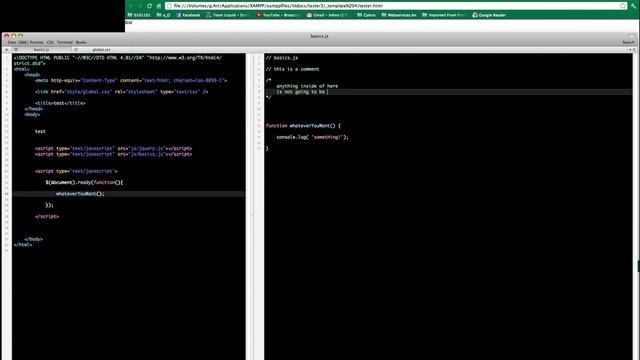Viewport: 640px width, 360px height.
Task: Click the global.css link tag line
Action: point(121,92)
